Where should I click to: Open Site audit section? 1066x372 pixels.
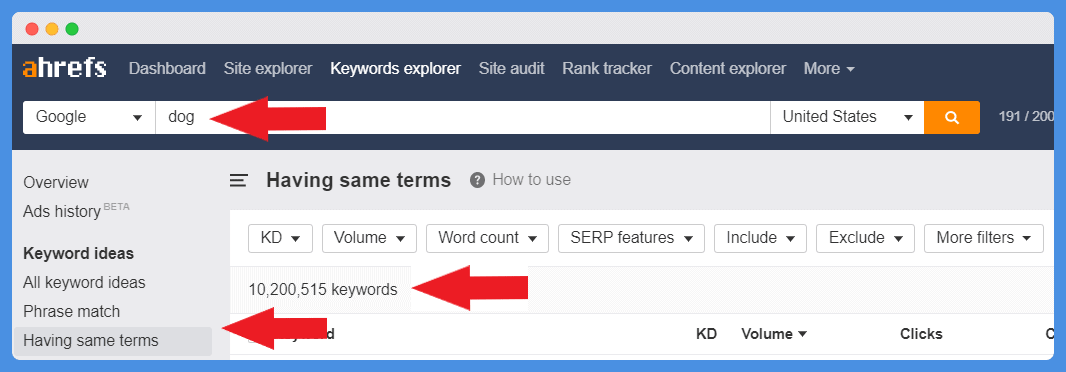coord(511,69)
